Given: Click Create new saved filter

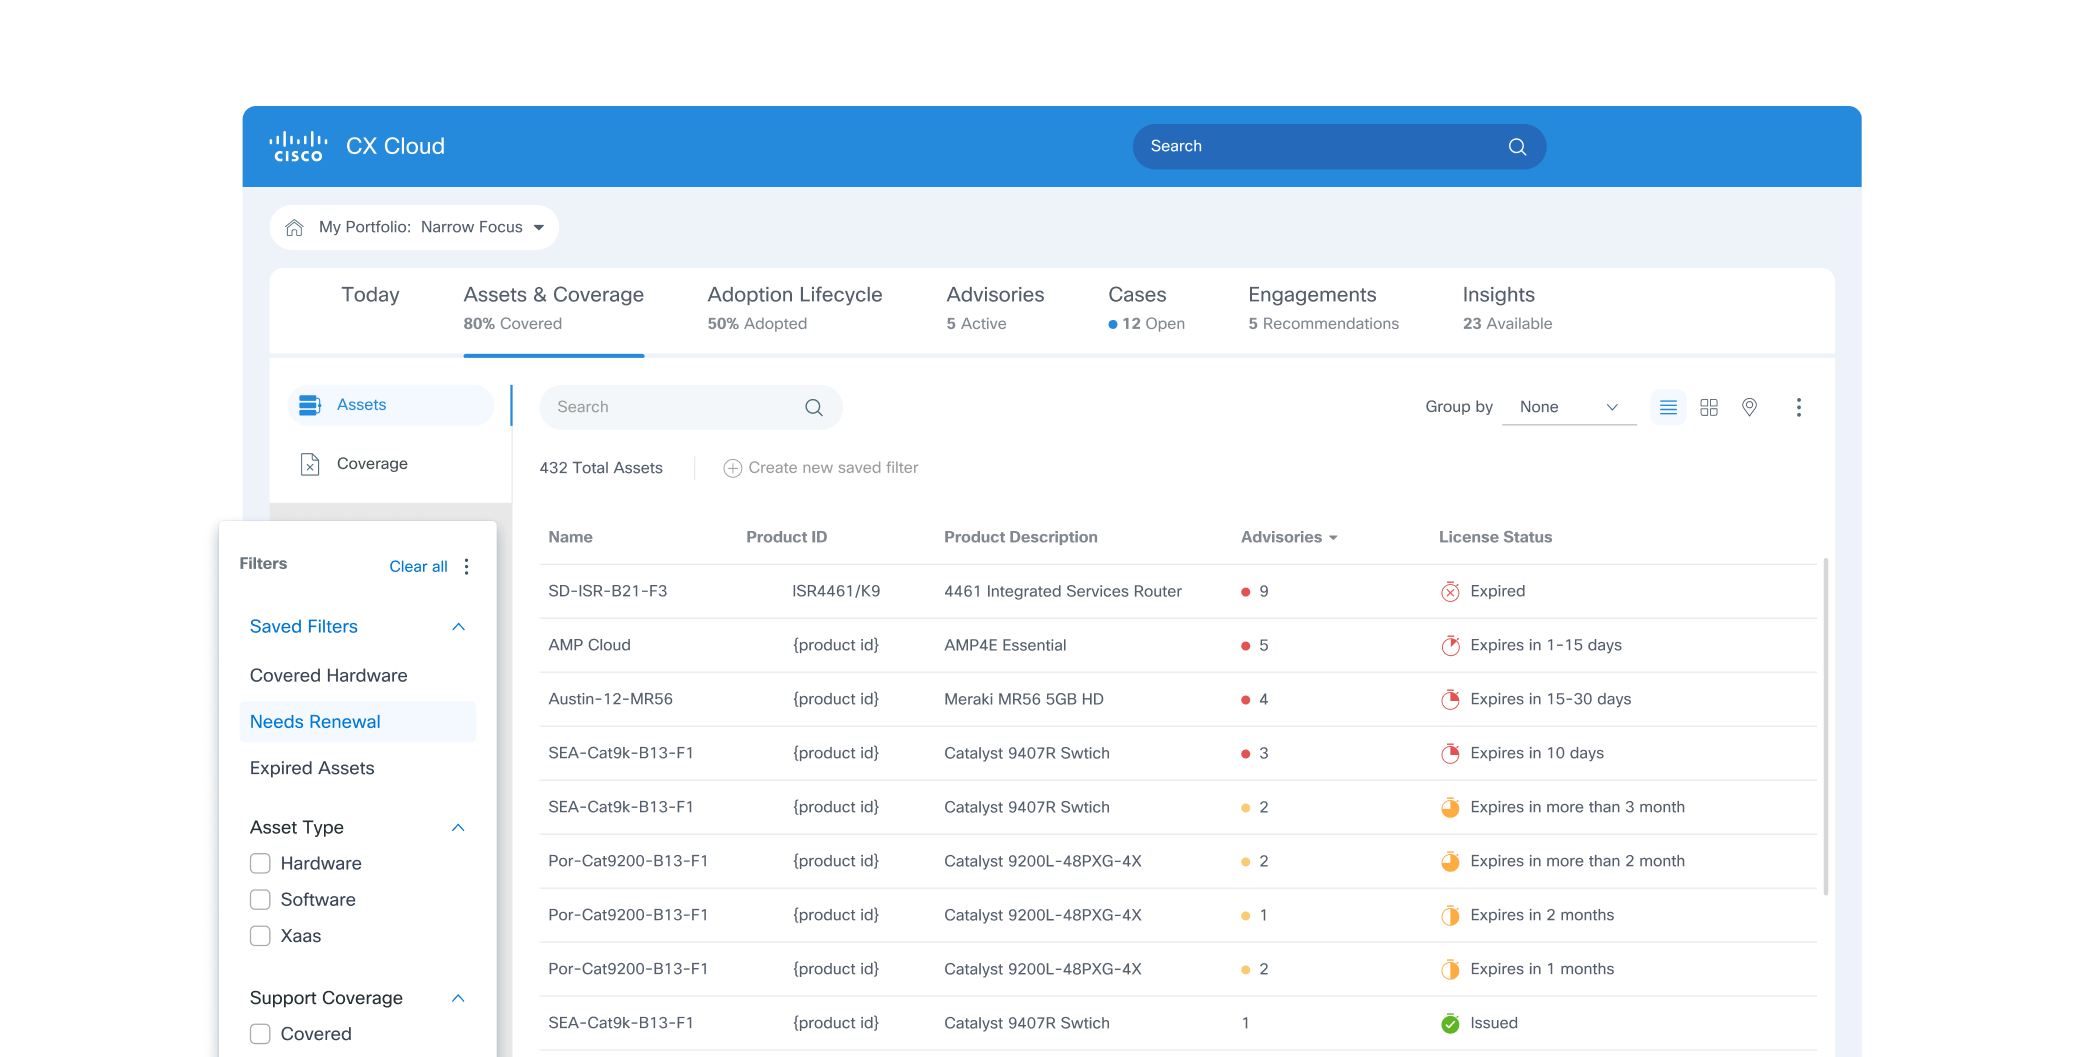Looking at the screenshot, I should 820,467.
